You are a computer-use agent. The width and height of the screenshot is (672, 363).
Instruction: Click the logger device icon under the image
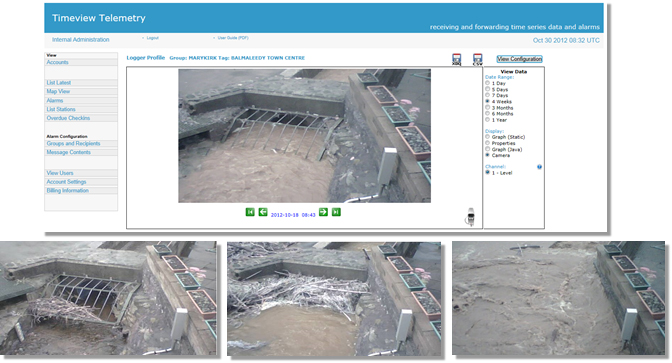pyautogui.click(x=471, y=216)
